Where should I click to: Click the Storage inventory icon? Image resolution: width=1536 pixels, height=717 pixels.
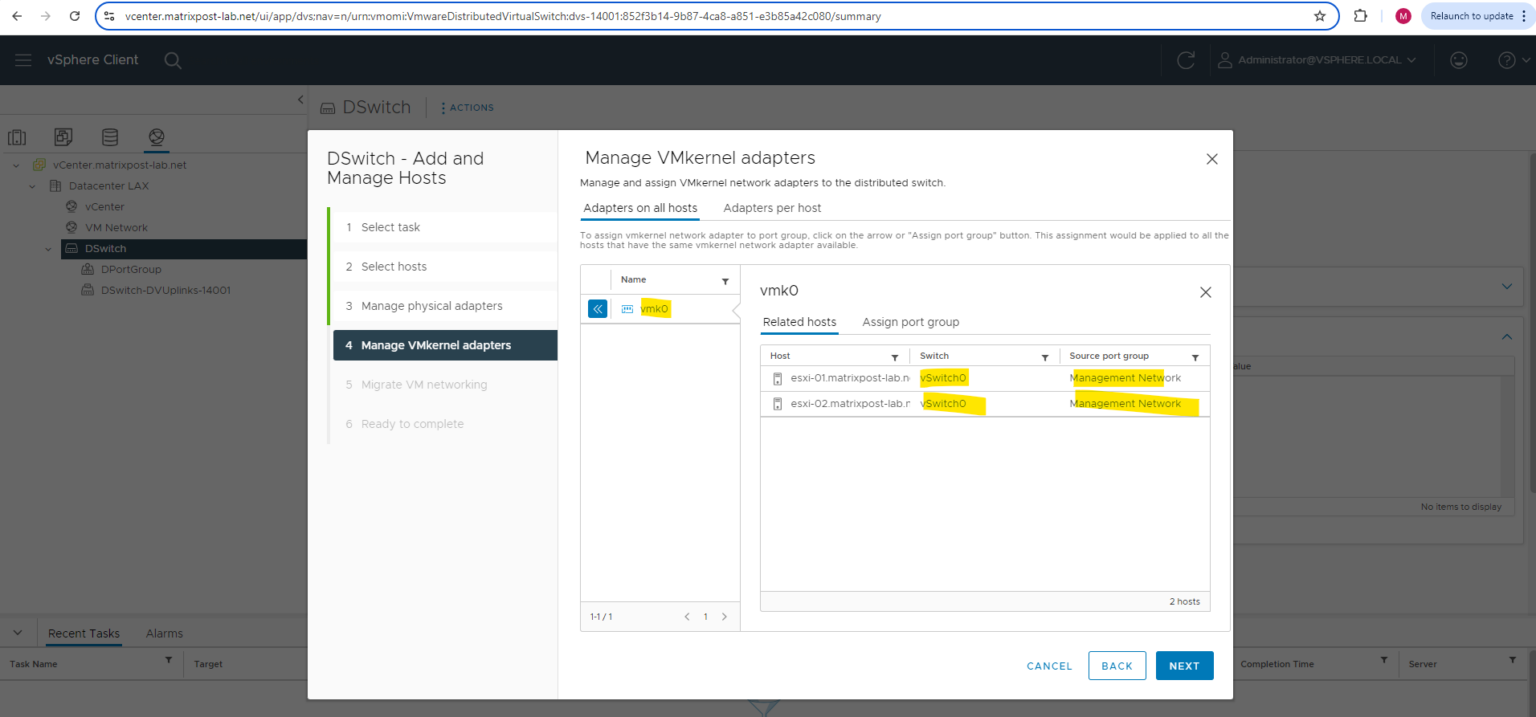coord(110,137)
